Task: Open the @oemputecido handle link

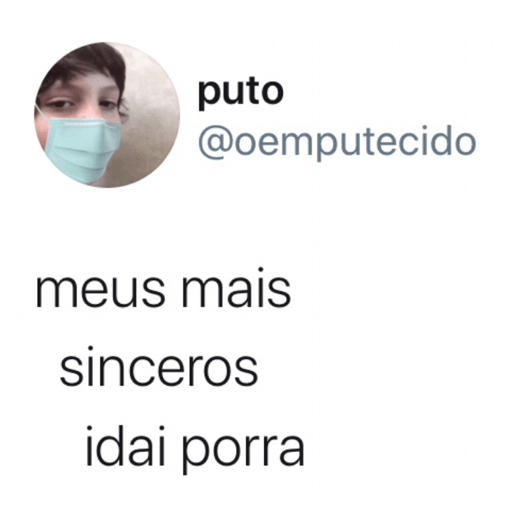Action: tap(337, 143)
